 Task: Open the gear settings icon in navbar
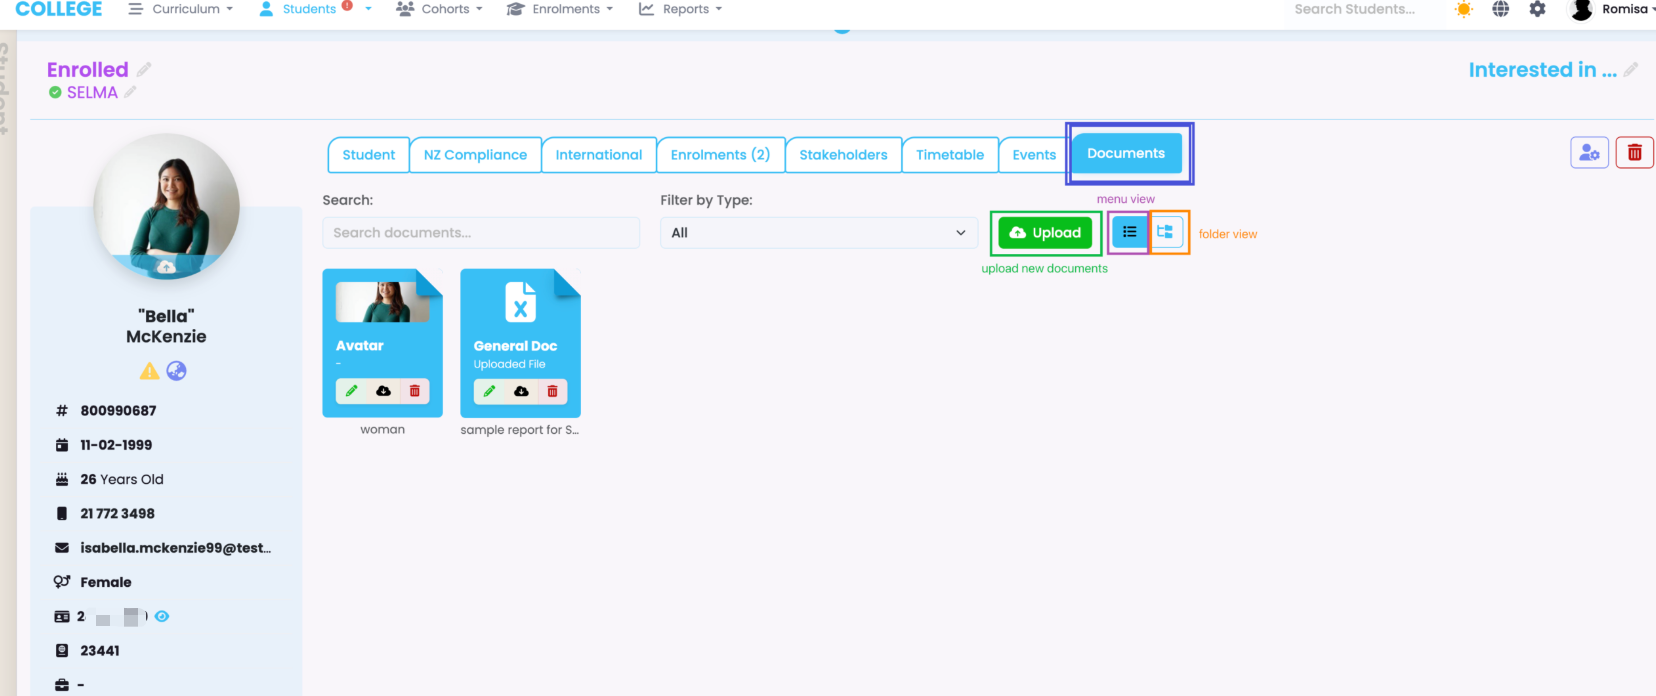pos(1537,9)
